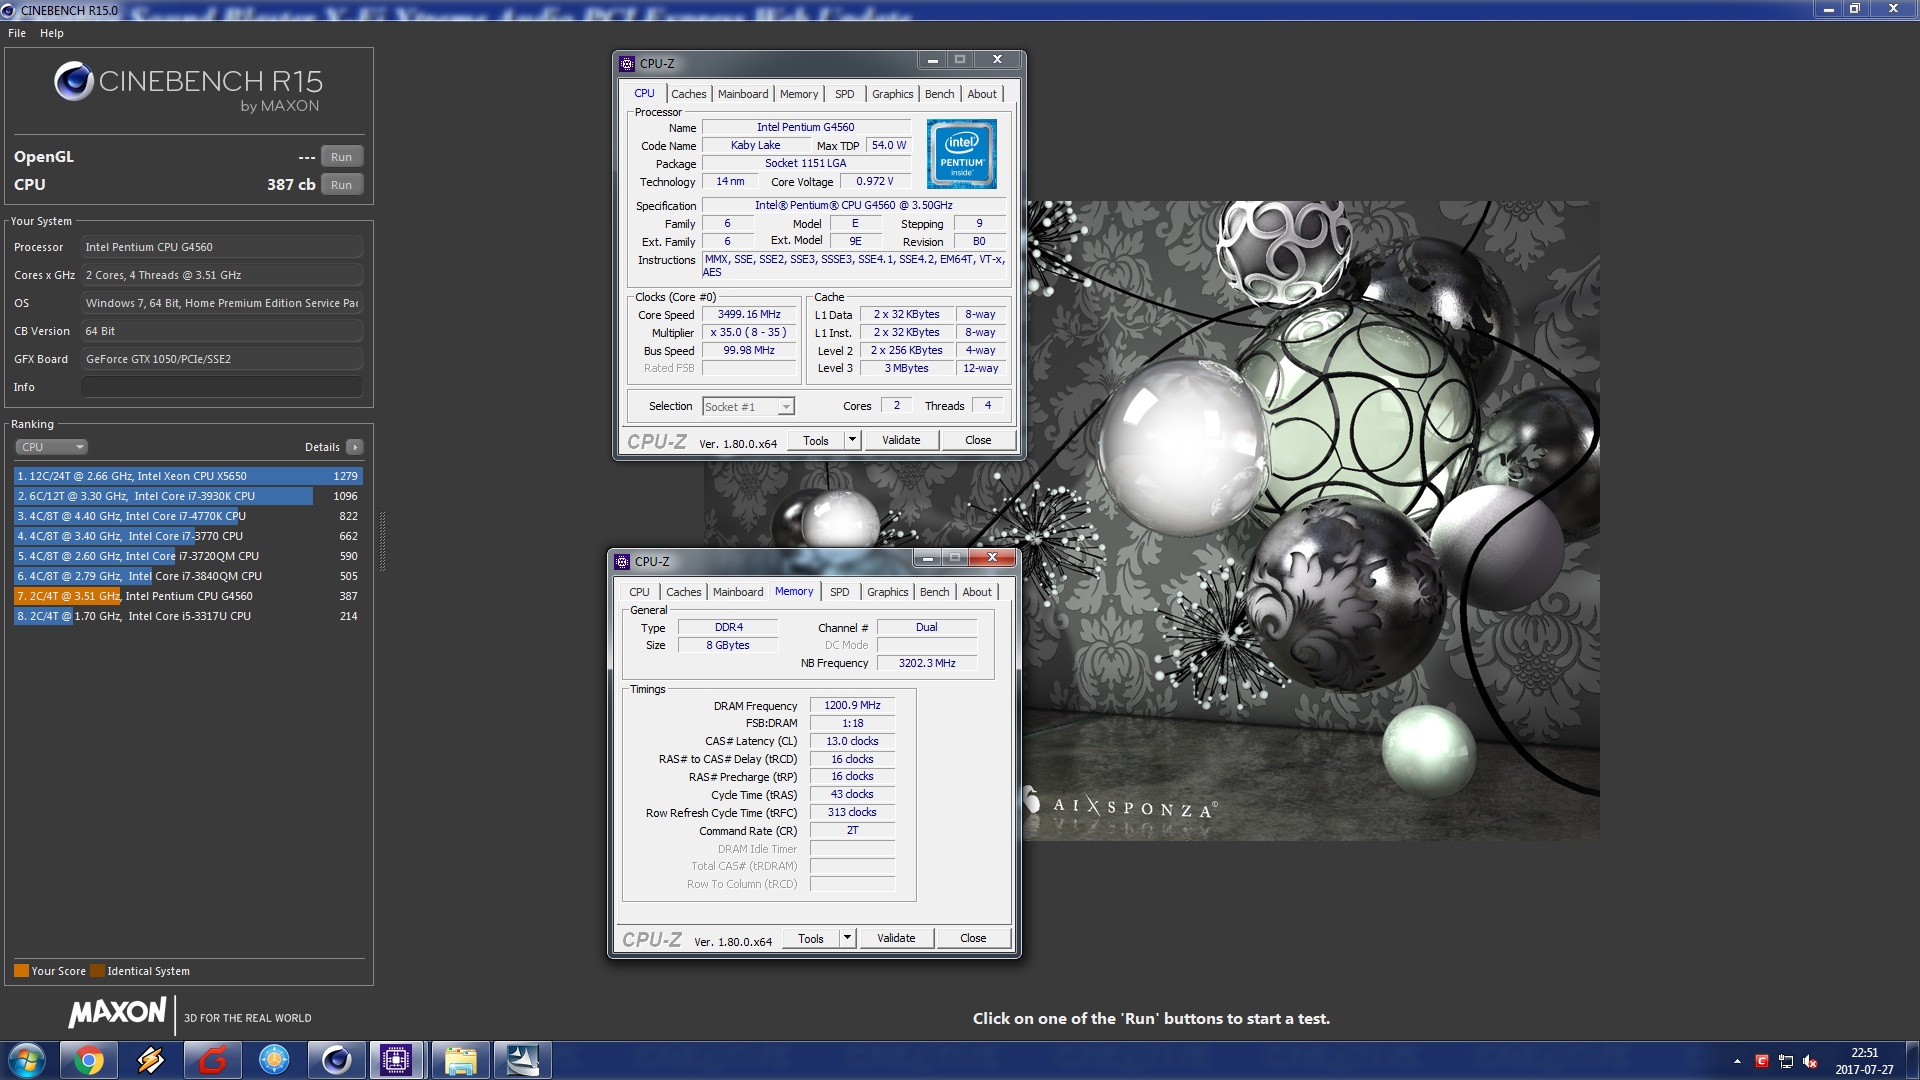This screenshot has height=1080, width=1920.
Task: Open the File menu in Cinebench
Action: coord(17,33)
